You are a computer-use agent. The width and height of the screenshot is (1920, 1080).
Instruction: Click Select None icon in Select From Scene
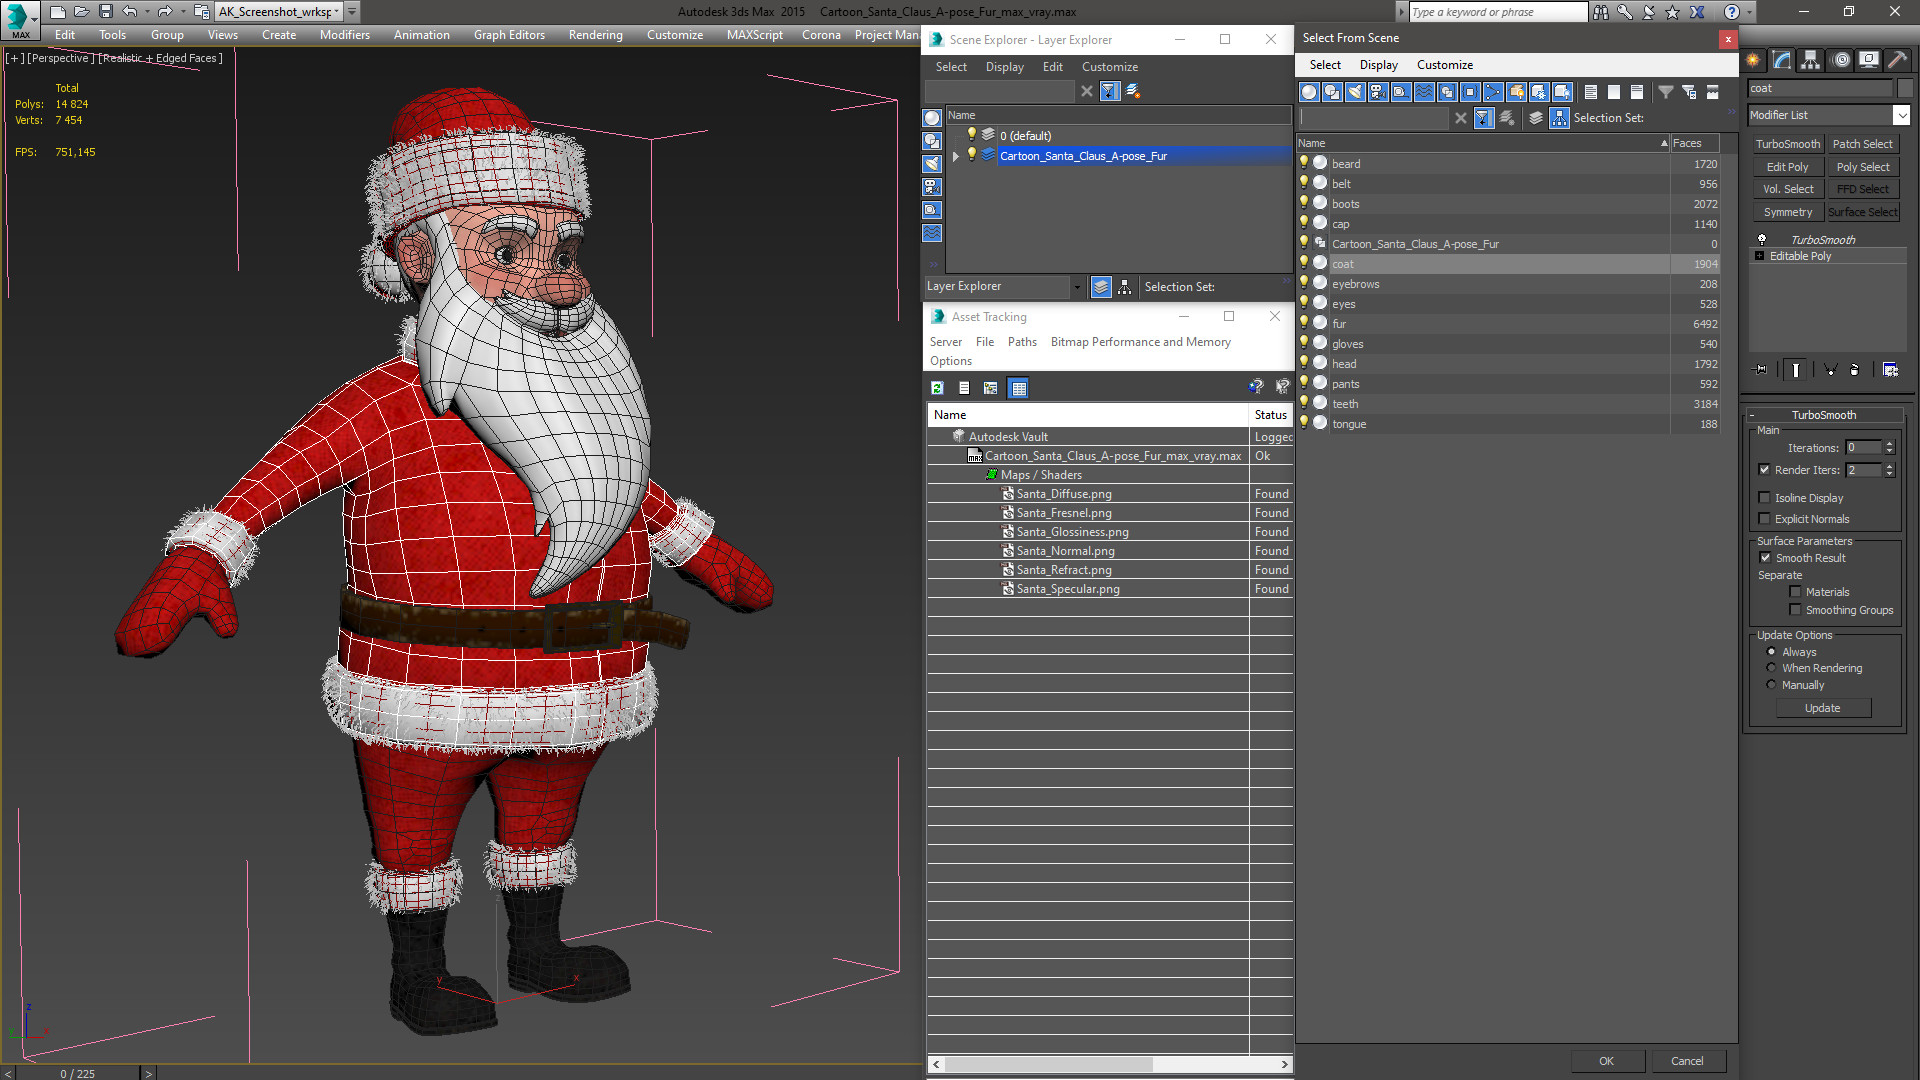tap(1613, 92)
